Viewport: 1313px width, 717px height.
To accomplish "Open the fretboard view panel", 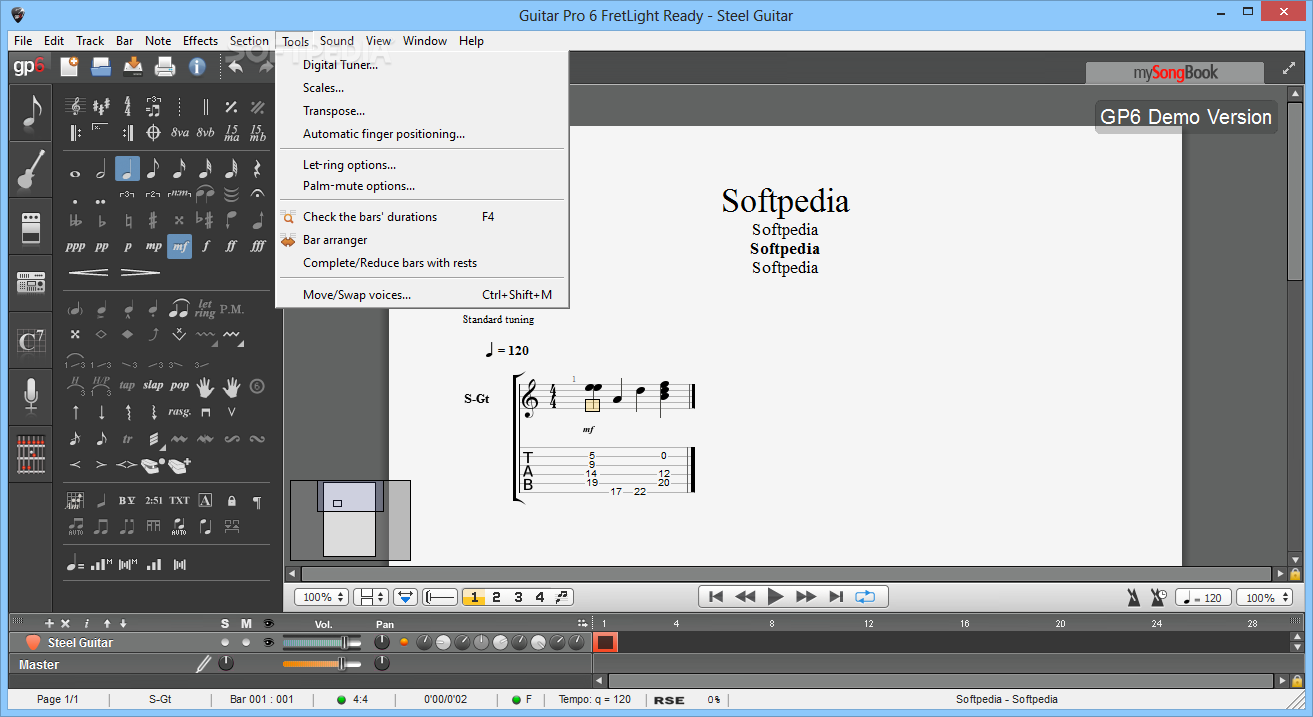I will coord(32,455).
